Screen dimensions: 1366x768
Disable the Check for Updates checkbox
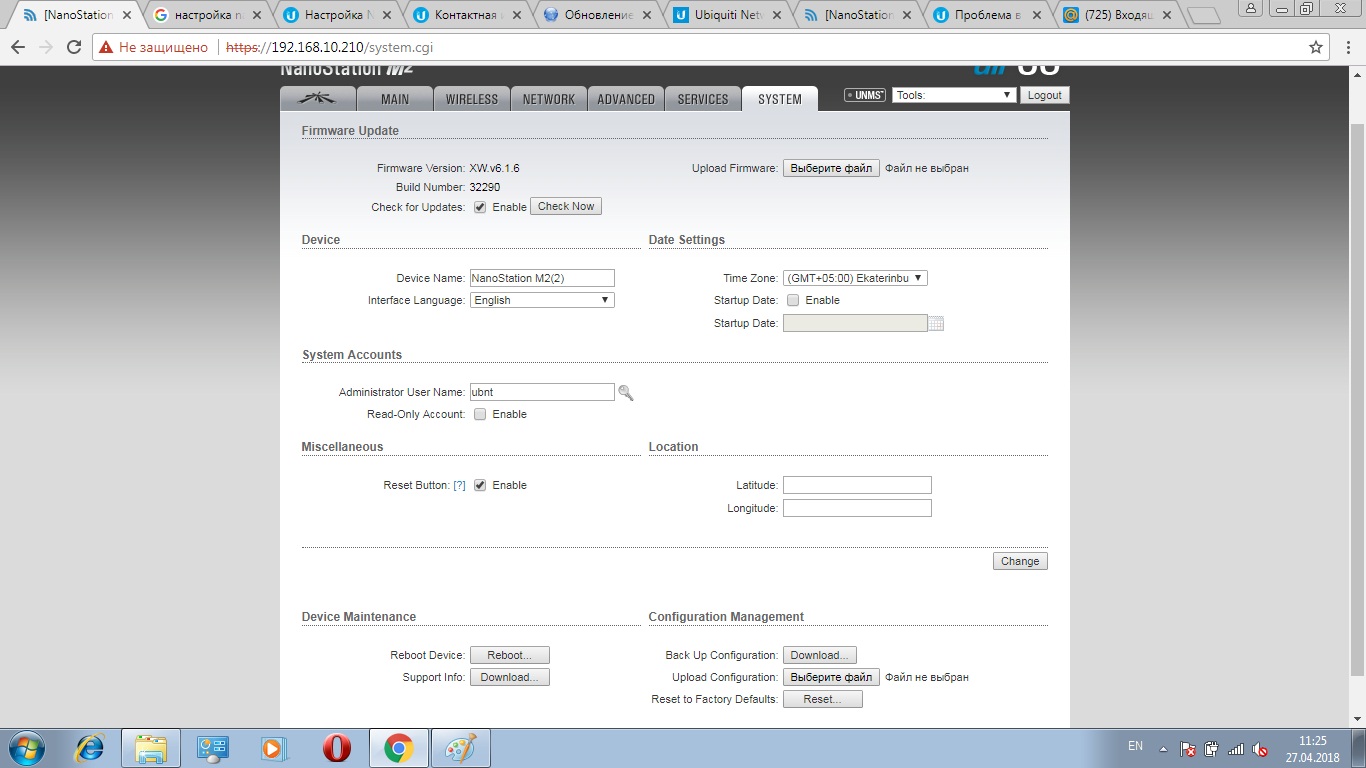(x=480, y=207)
